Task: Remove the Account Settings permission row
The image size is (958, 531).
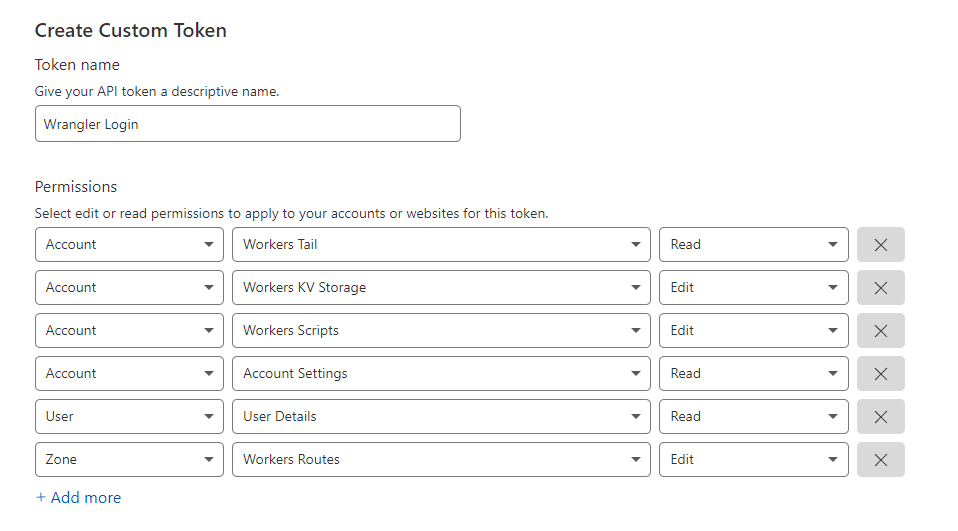Action: pyautogui.click(x=880, y=373)
